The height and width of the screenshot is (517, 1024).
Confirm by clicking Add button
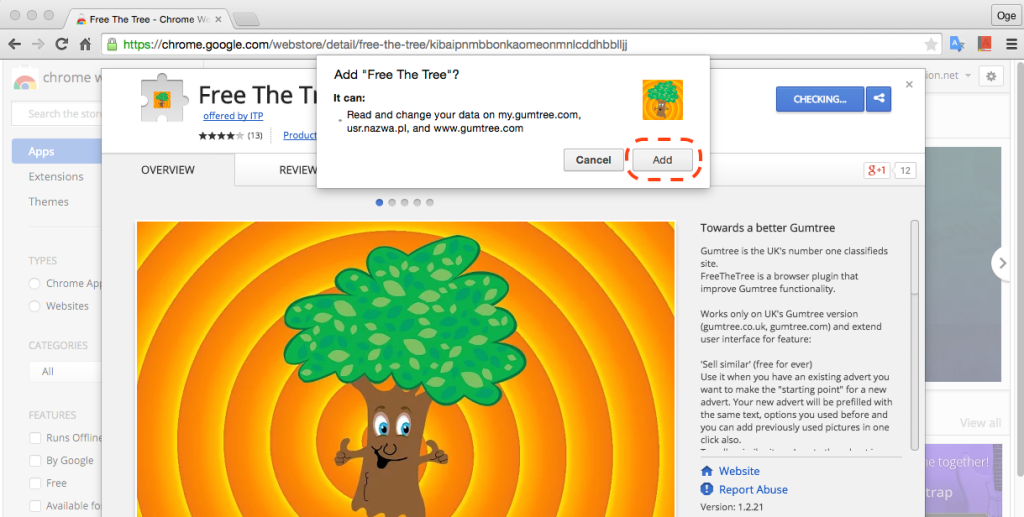pyautogui.click(x=662, y=160)
